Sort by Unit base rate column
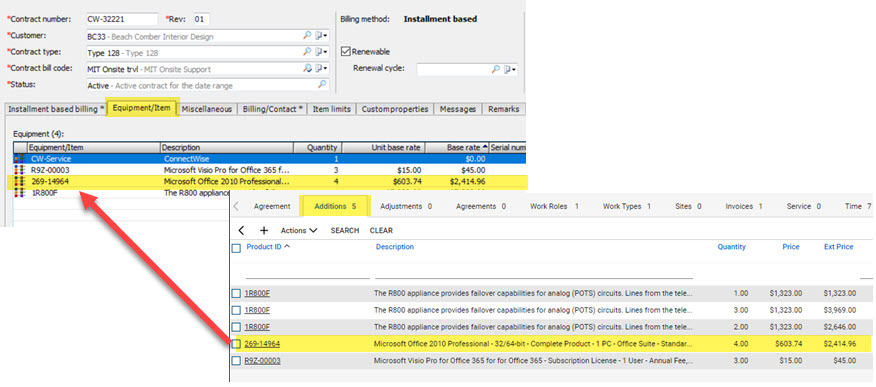The height and width of the screenshot is (387, 876). 384,147
